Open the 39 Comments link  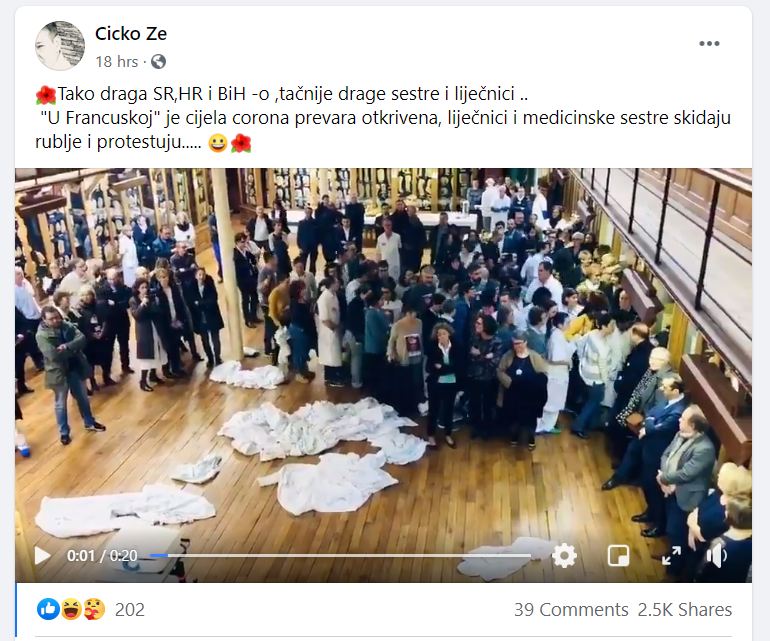(x=571, y=610)
